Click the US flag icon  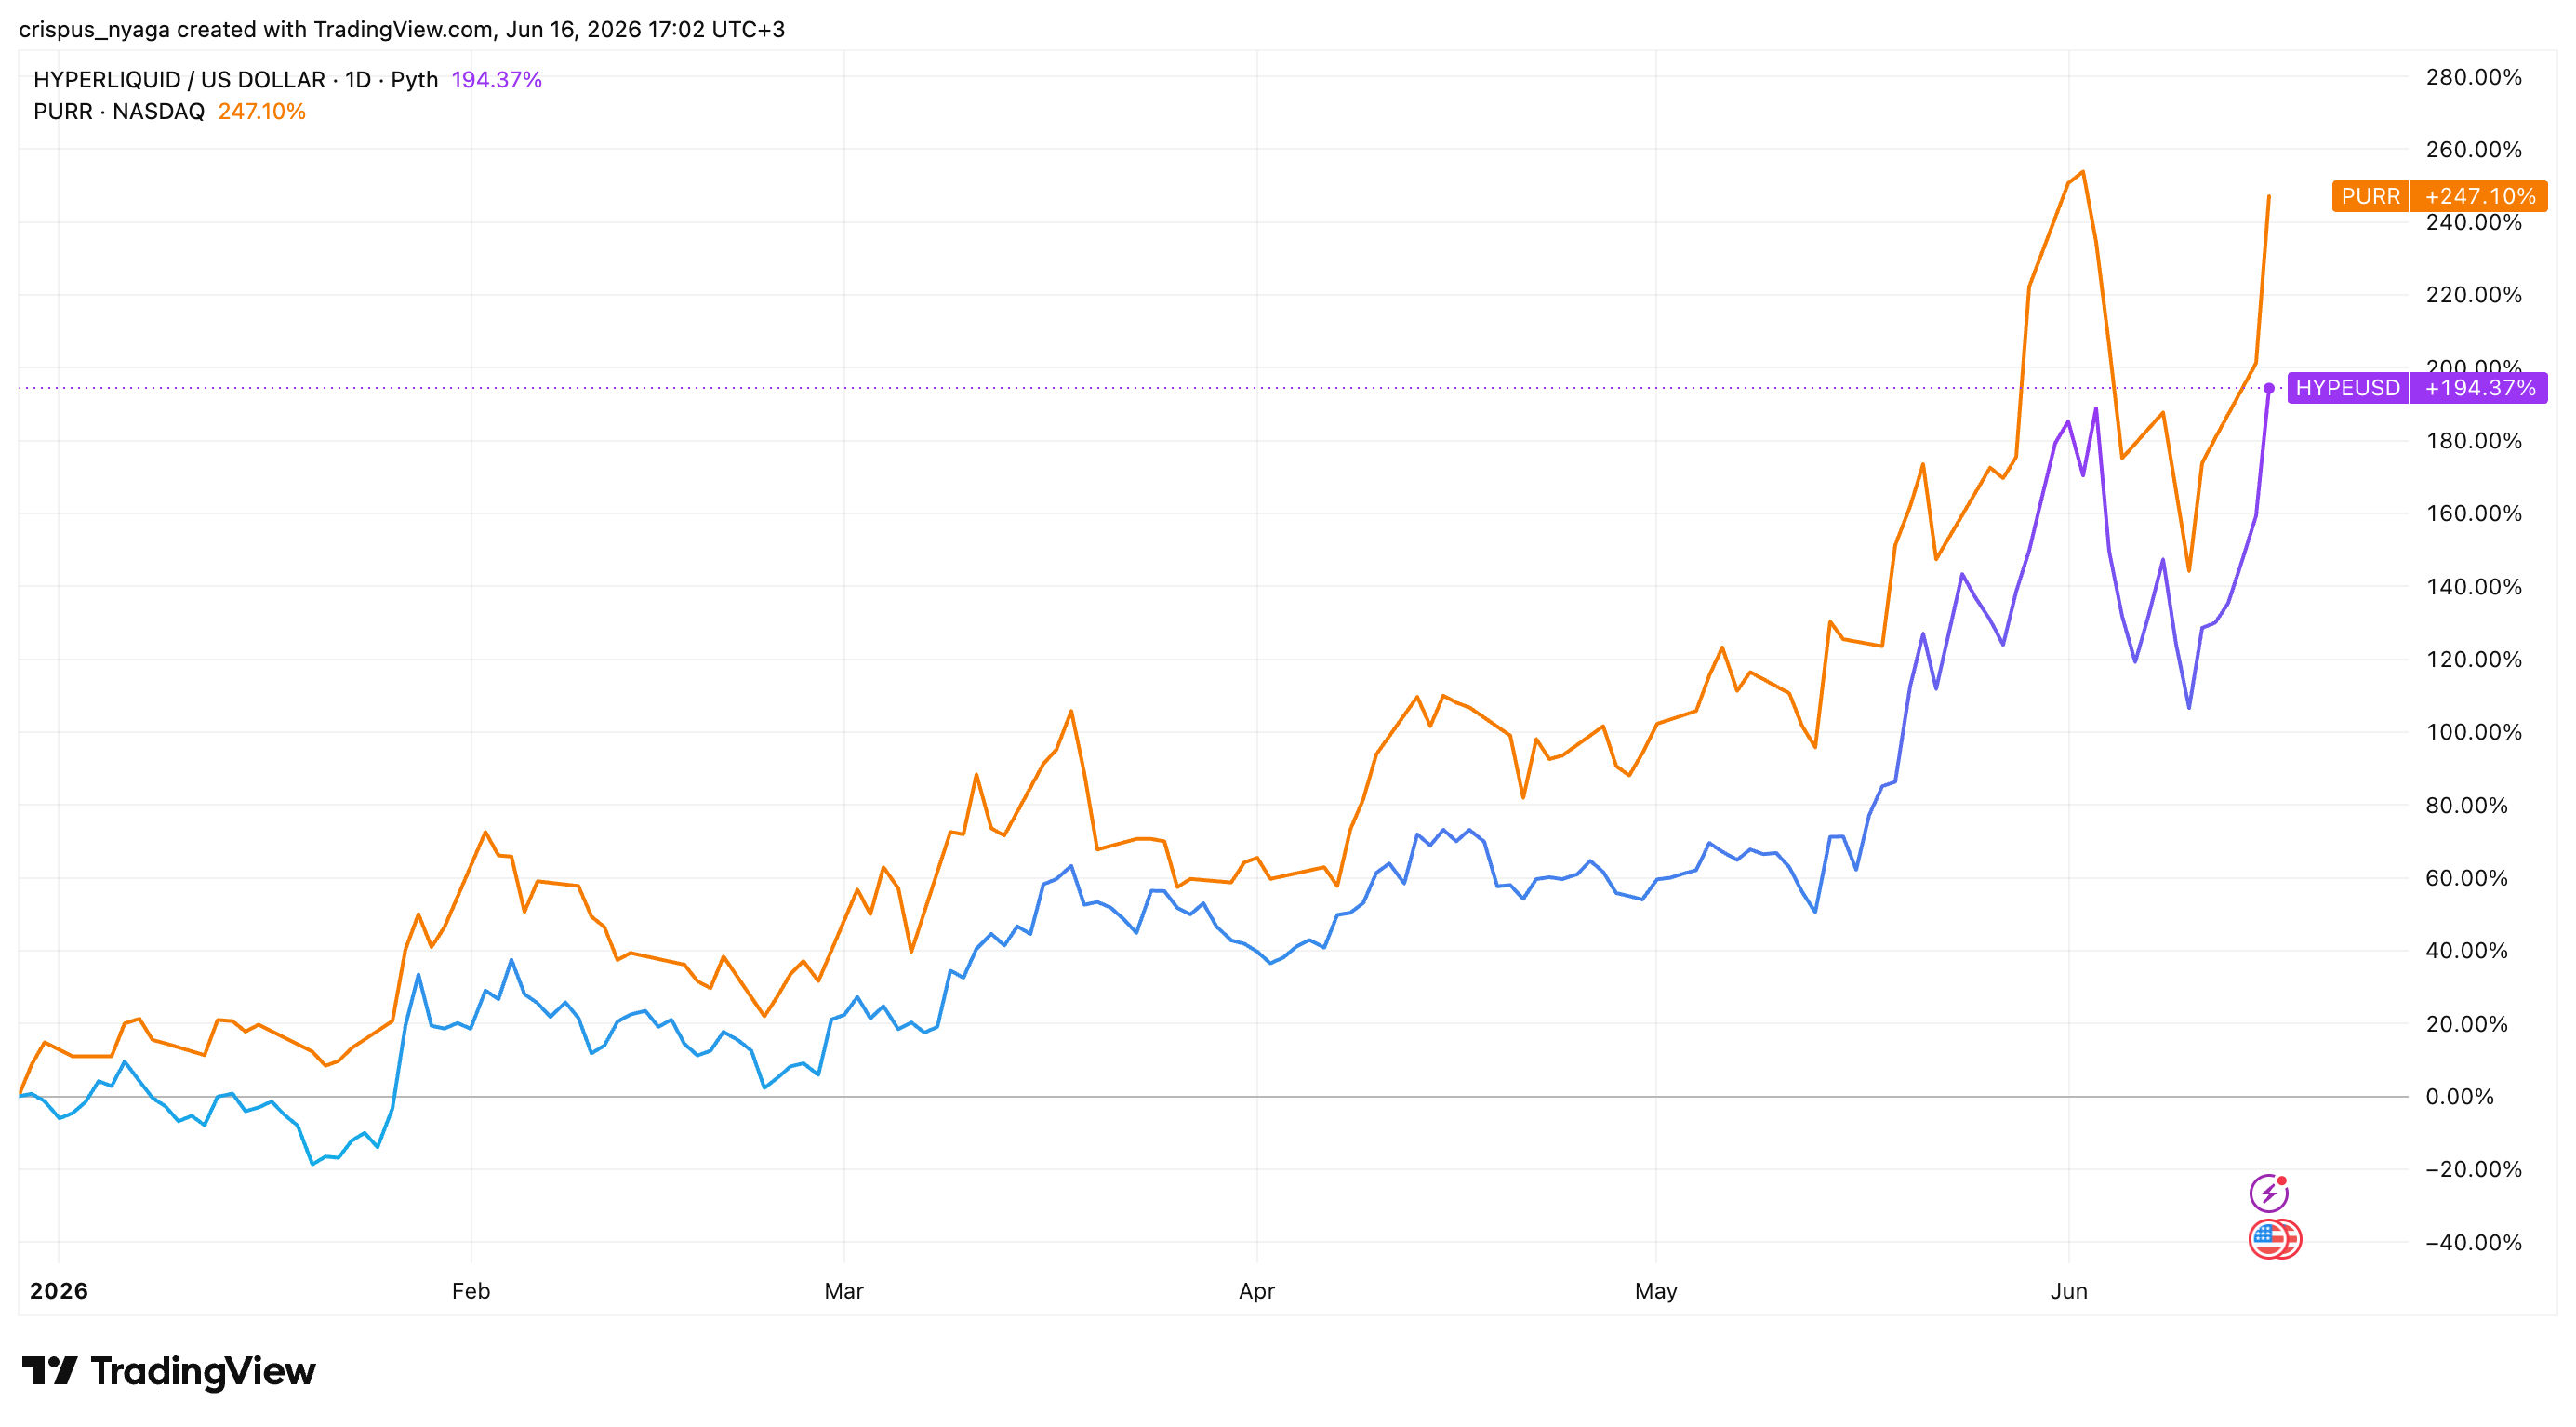(x=2273, y=1240)
